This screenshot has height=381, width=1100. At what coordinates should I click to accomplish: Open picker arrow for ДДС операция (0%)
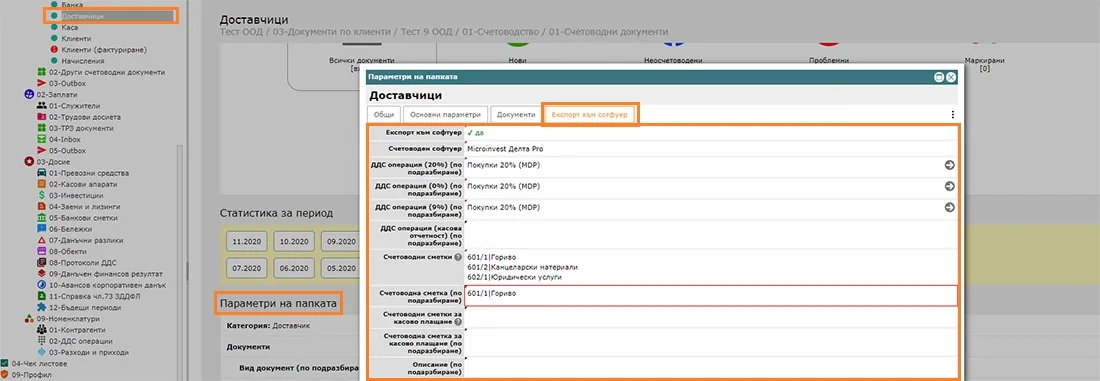[950, 187]
